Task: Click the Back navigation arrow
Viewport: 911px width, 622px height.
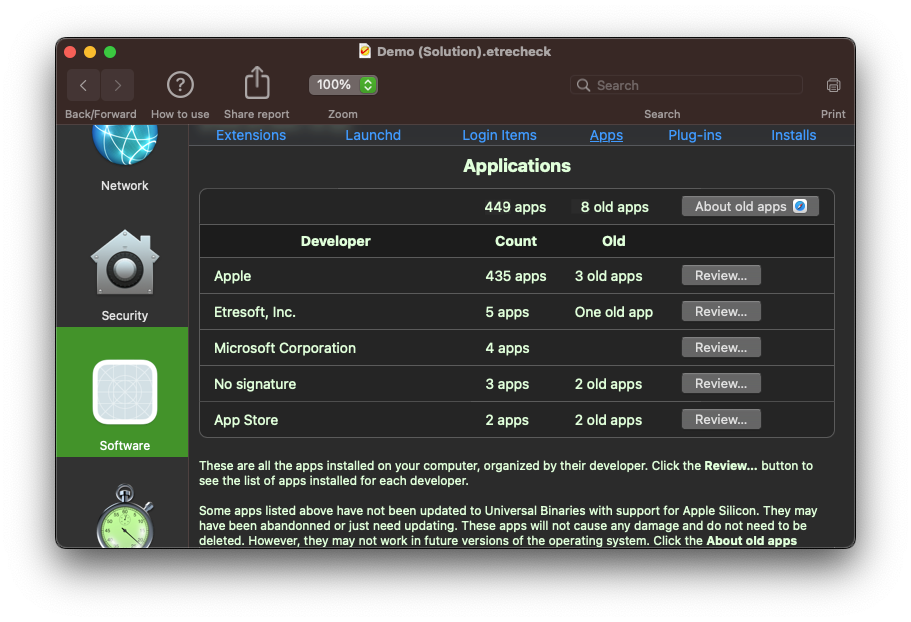Action: coord(84,86)
